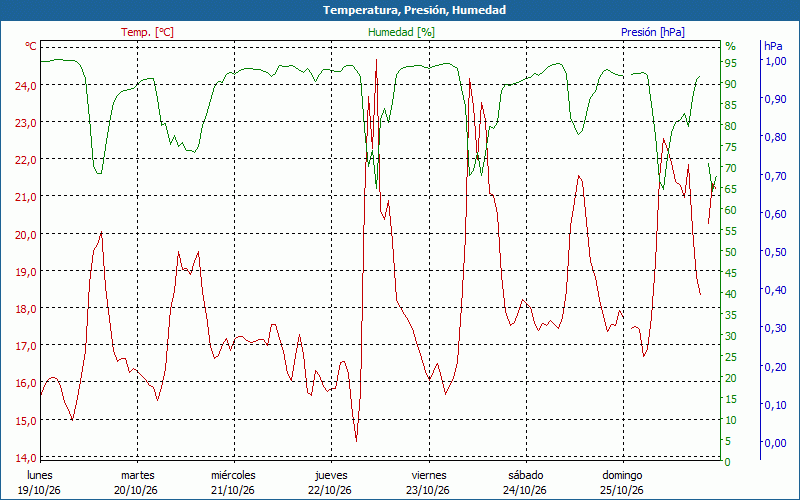Click the 24,0 temperature axis value
The width and height of the screenshot is (800, 500).
click(26, 86)
